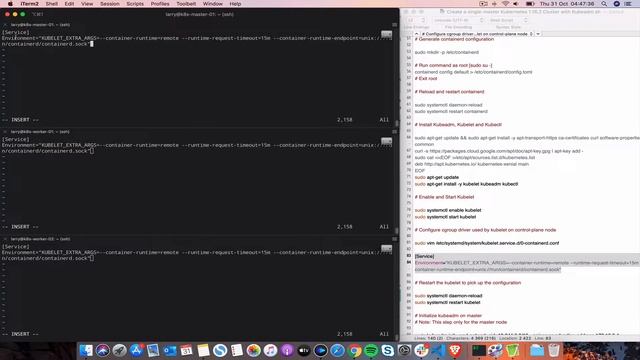Click 'sudo systemctl enable kubelet' line
Viewport: 640px width, 360px height.
click(448, 210)
